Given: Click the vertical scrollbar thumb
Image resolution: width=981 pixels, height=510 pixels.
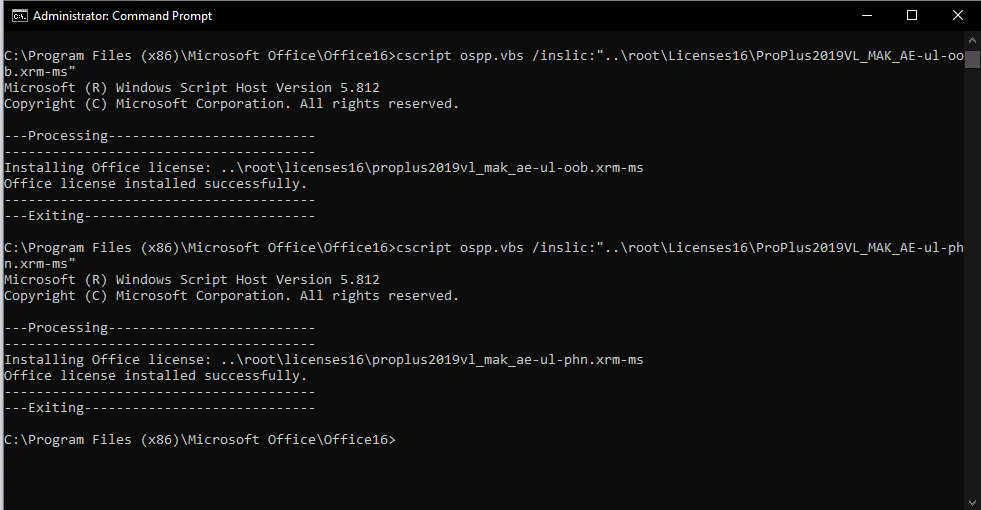Looking at the screenshot, I should coord(972,59).
